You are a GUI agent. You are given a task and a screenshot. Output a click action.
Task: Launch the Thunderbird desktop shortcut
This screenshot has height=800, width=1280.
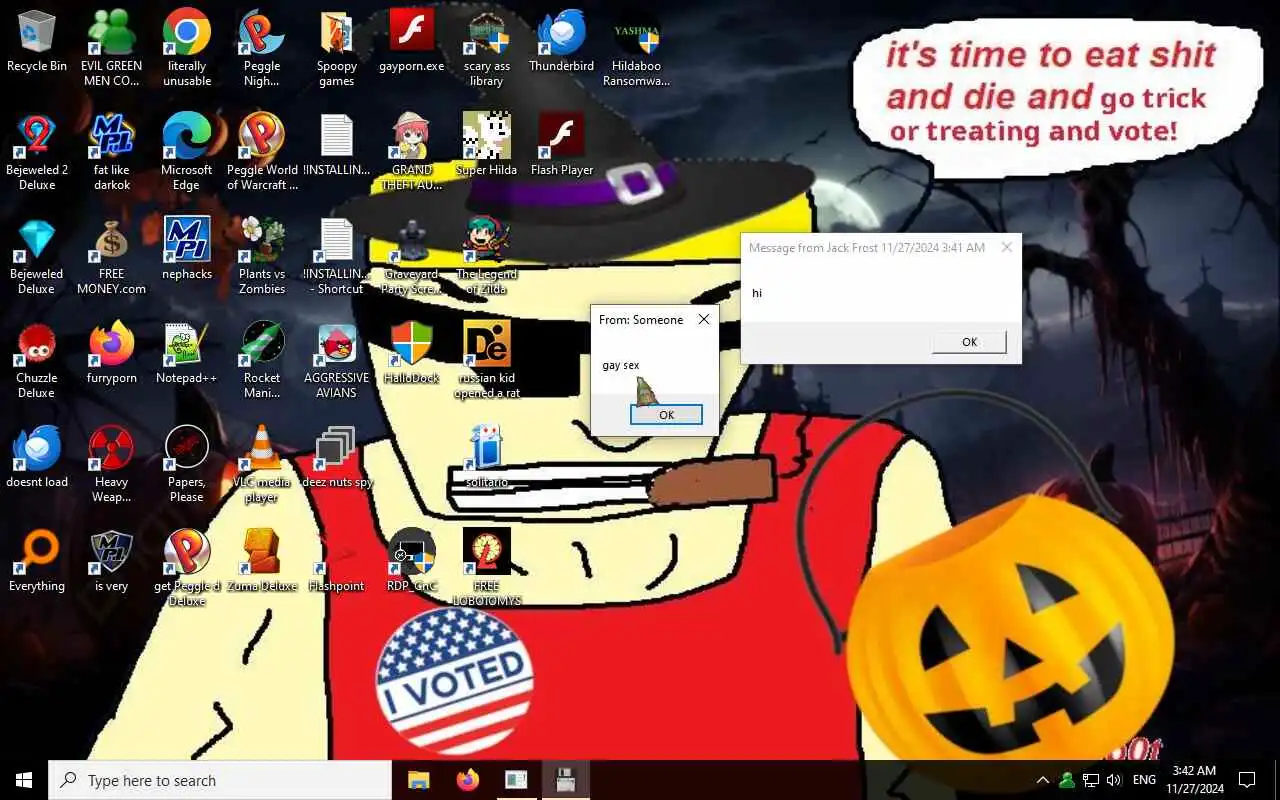tap(561, 42)
